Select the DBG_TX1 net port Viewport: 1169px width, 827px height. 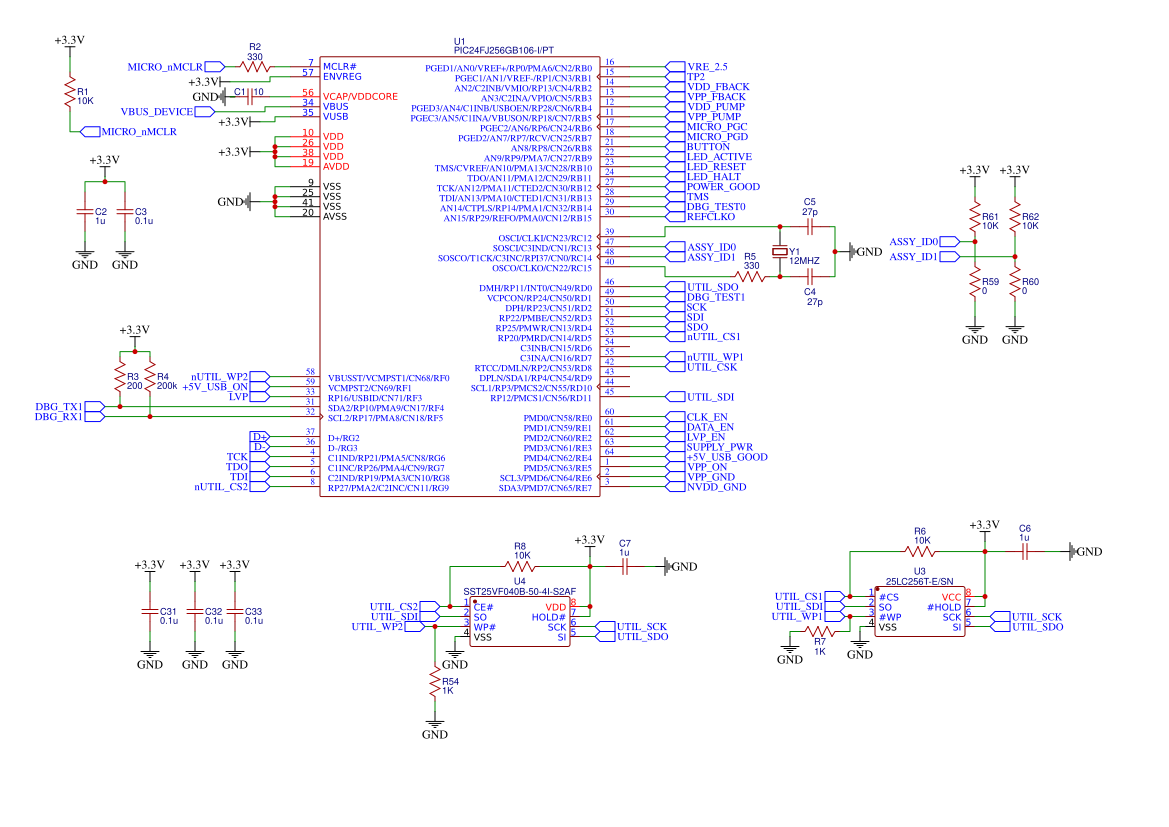click(x=69, y=406)
